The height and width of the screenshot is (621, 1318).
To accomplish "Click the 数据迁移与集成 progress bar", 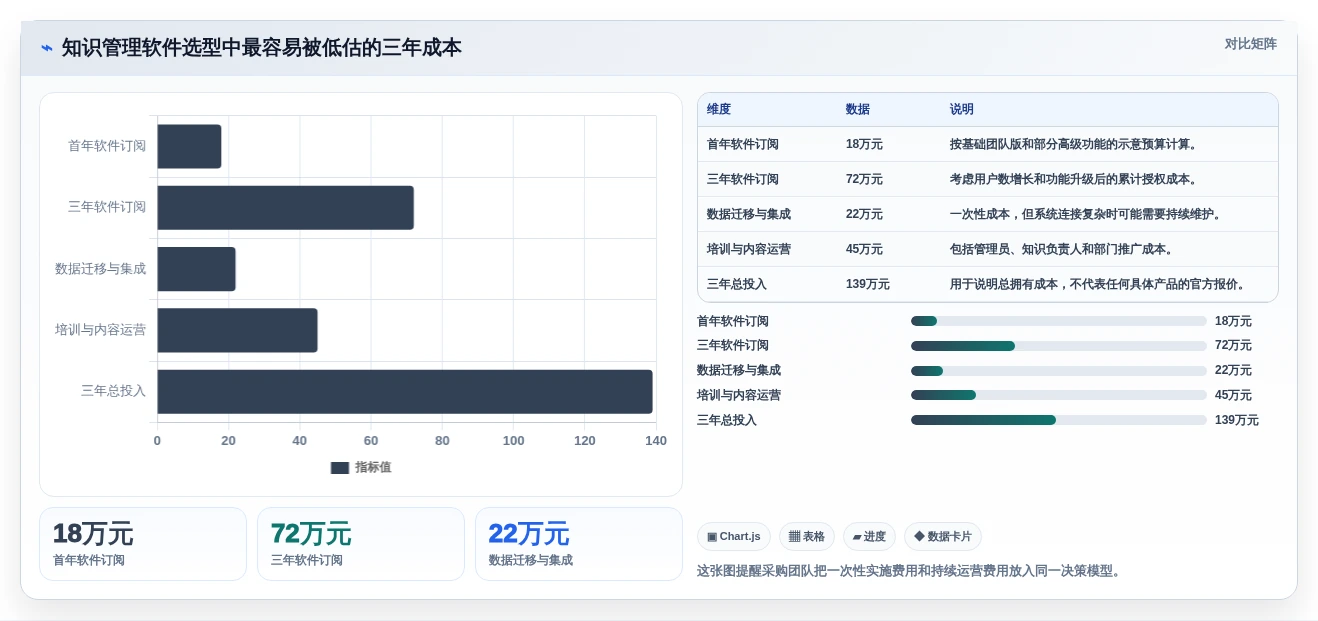I will tap(1058, 371).
